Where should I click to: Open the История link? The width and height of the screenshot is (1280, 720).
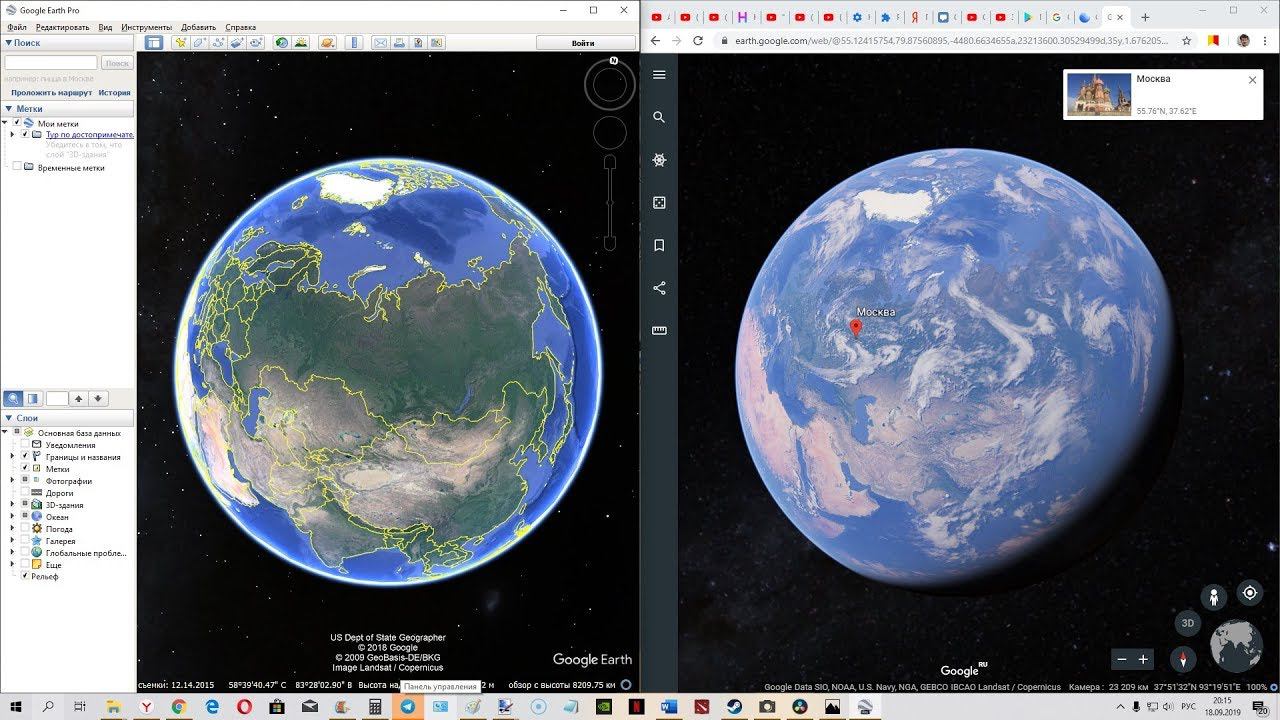(x=114, y=92)
